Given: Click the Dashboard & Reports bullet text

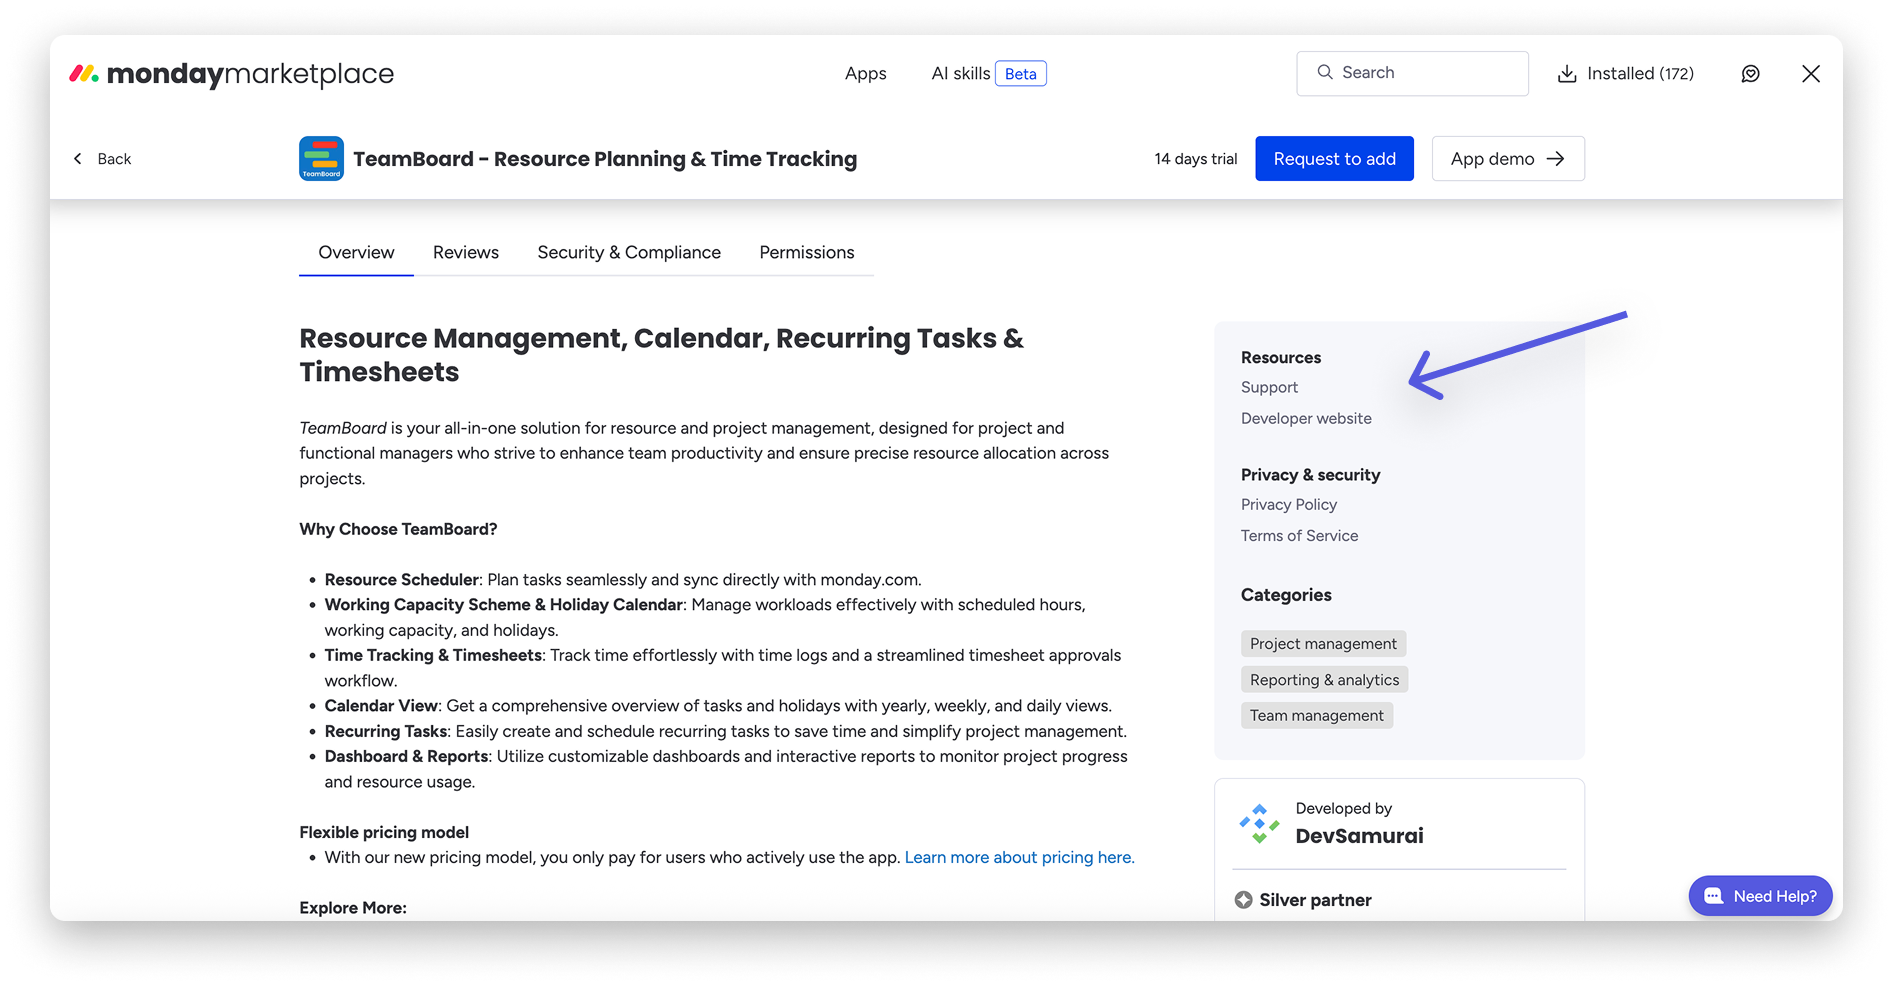Looking at the screenshot, I should [726, 769].
